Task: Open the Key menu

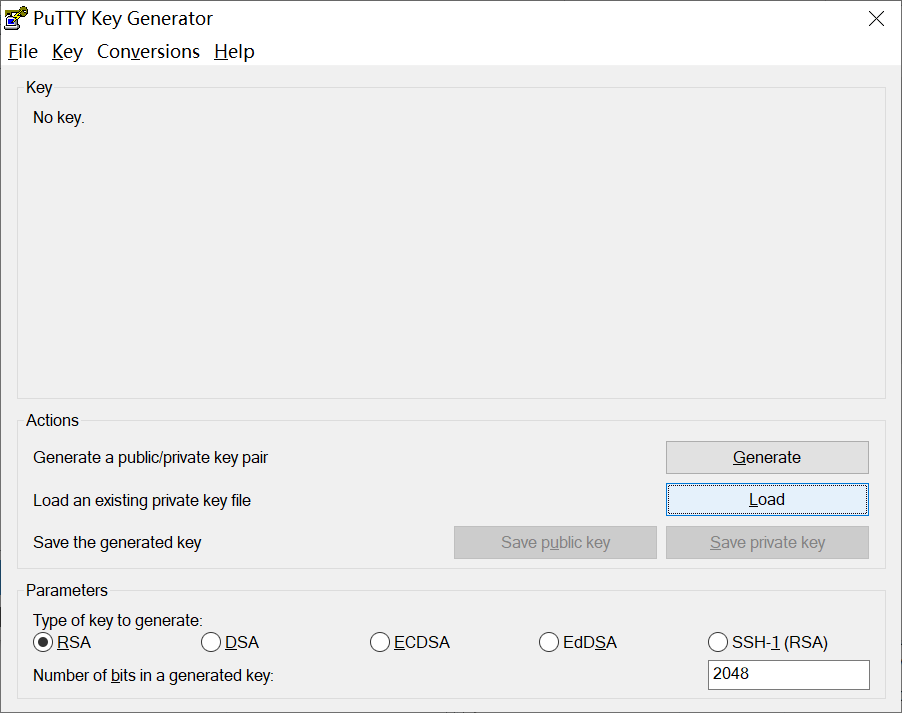Action: (x=67, y=51)
